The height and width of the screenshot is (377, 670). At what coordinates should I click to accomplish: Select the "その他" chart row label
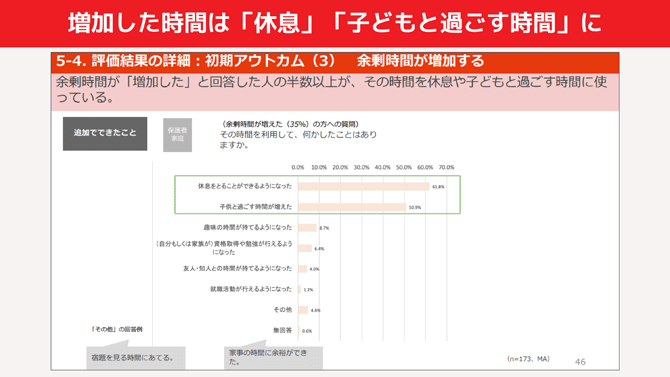tap(283, 309)
